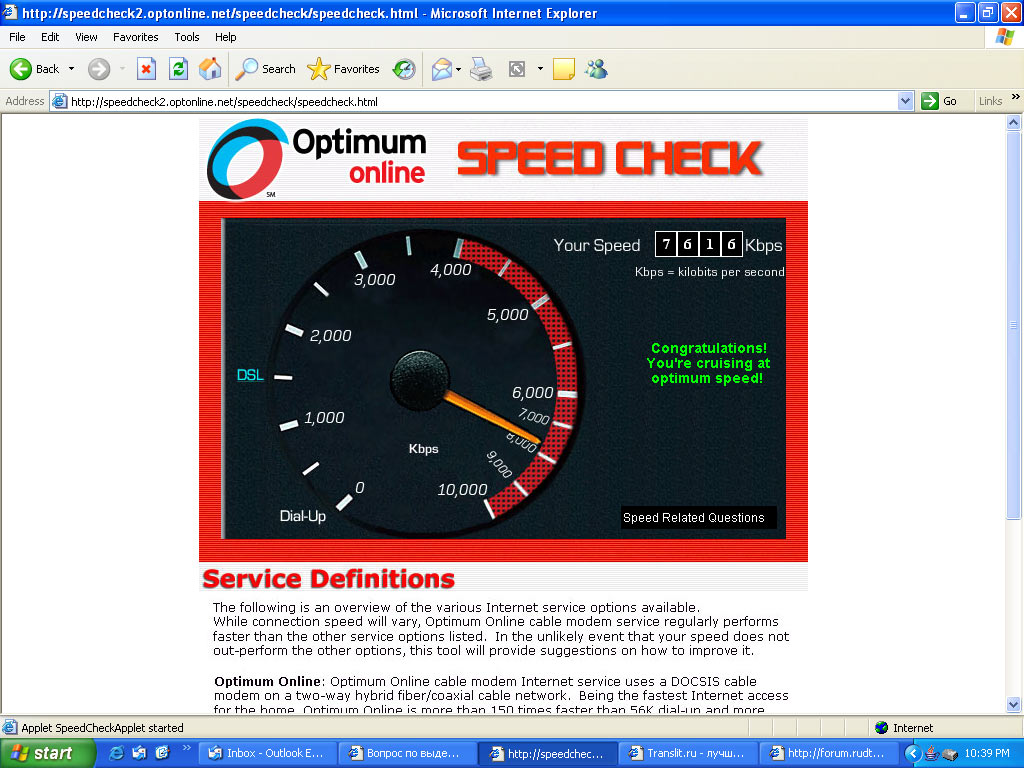Open the Edit menu
This screenshot has height=768, width=1024.
[50, 37]
